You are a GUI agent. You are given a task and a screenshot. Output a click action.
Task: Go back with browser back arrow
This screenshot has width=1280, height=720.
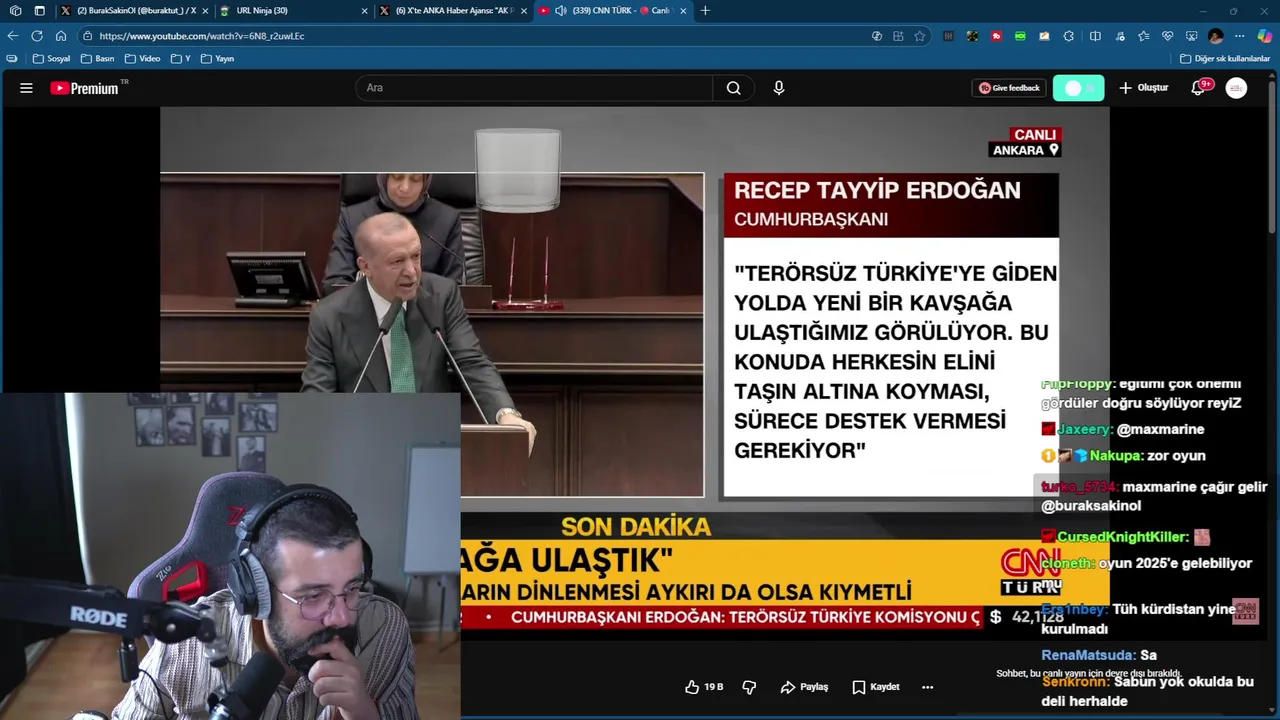(x=13, y=36)
